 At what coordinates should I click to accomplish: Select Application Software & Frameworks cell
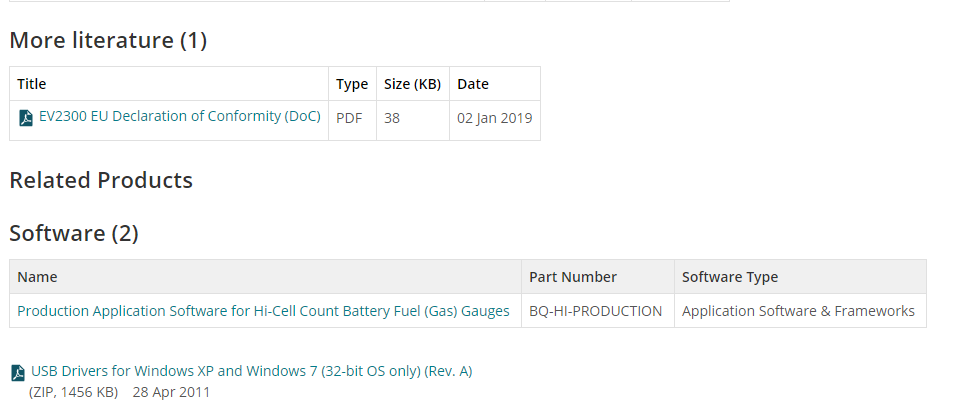pyautogui.click(x=798, y=311)
